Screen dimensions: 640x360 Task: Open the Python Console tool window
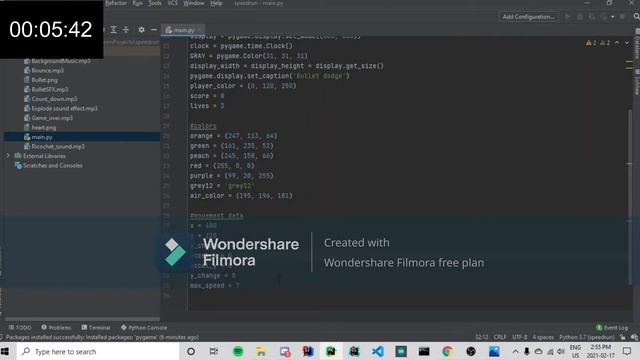pyautogui.click(x=144, y=327)
